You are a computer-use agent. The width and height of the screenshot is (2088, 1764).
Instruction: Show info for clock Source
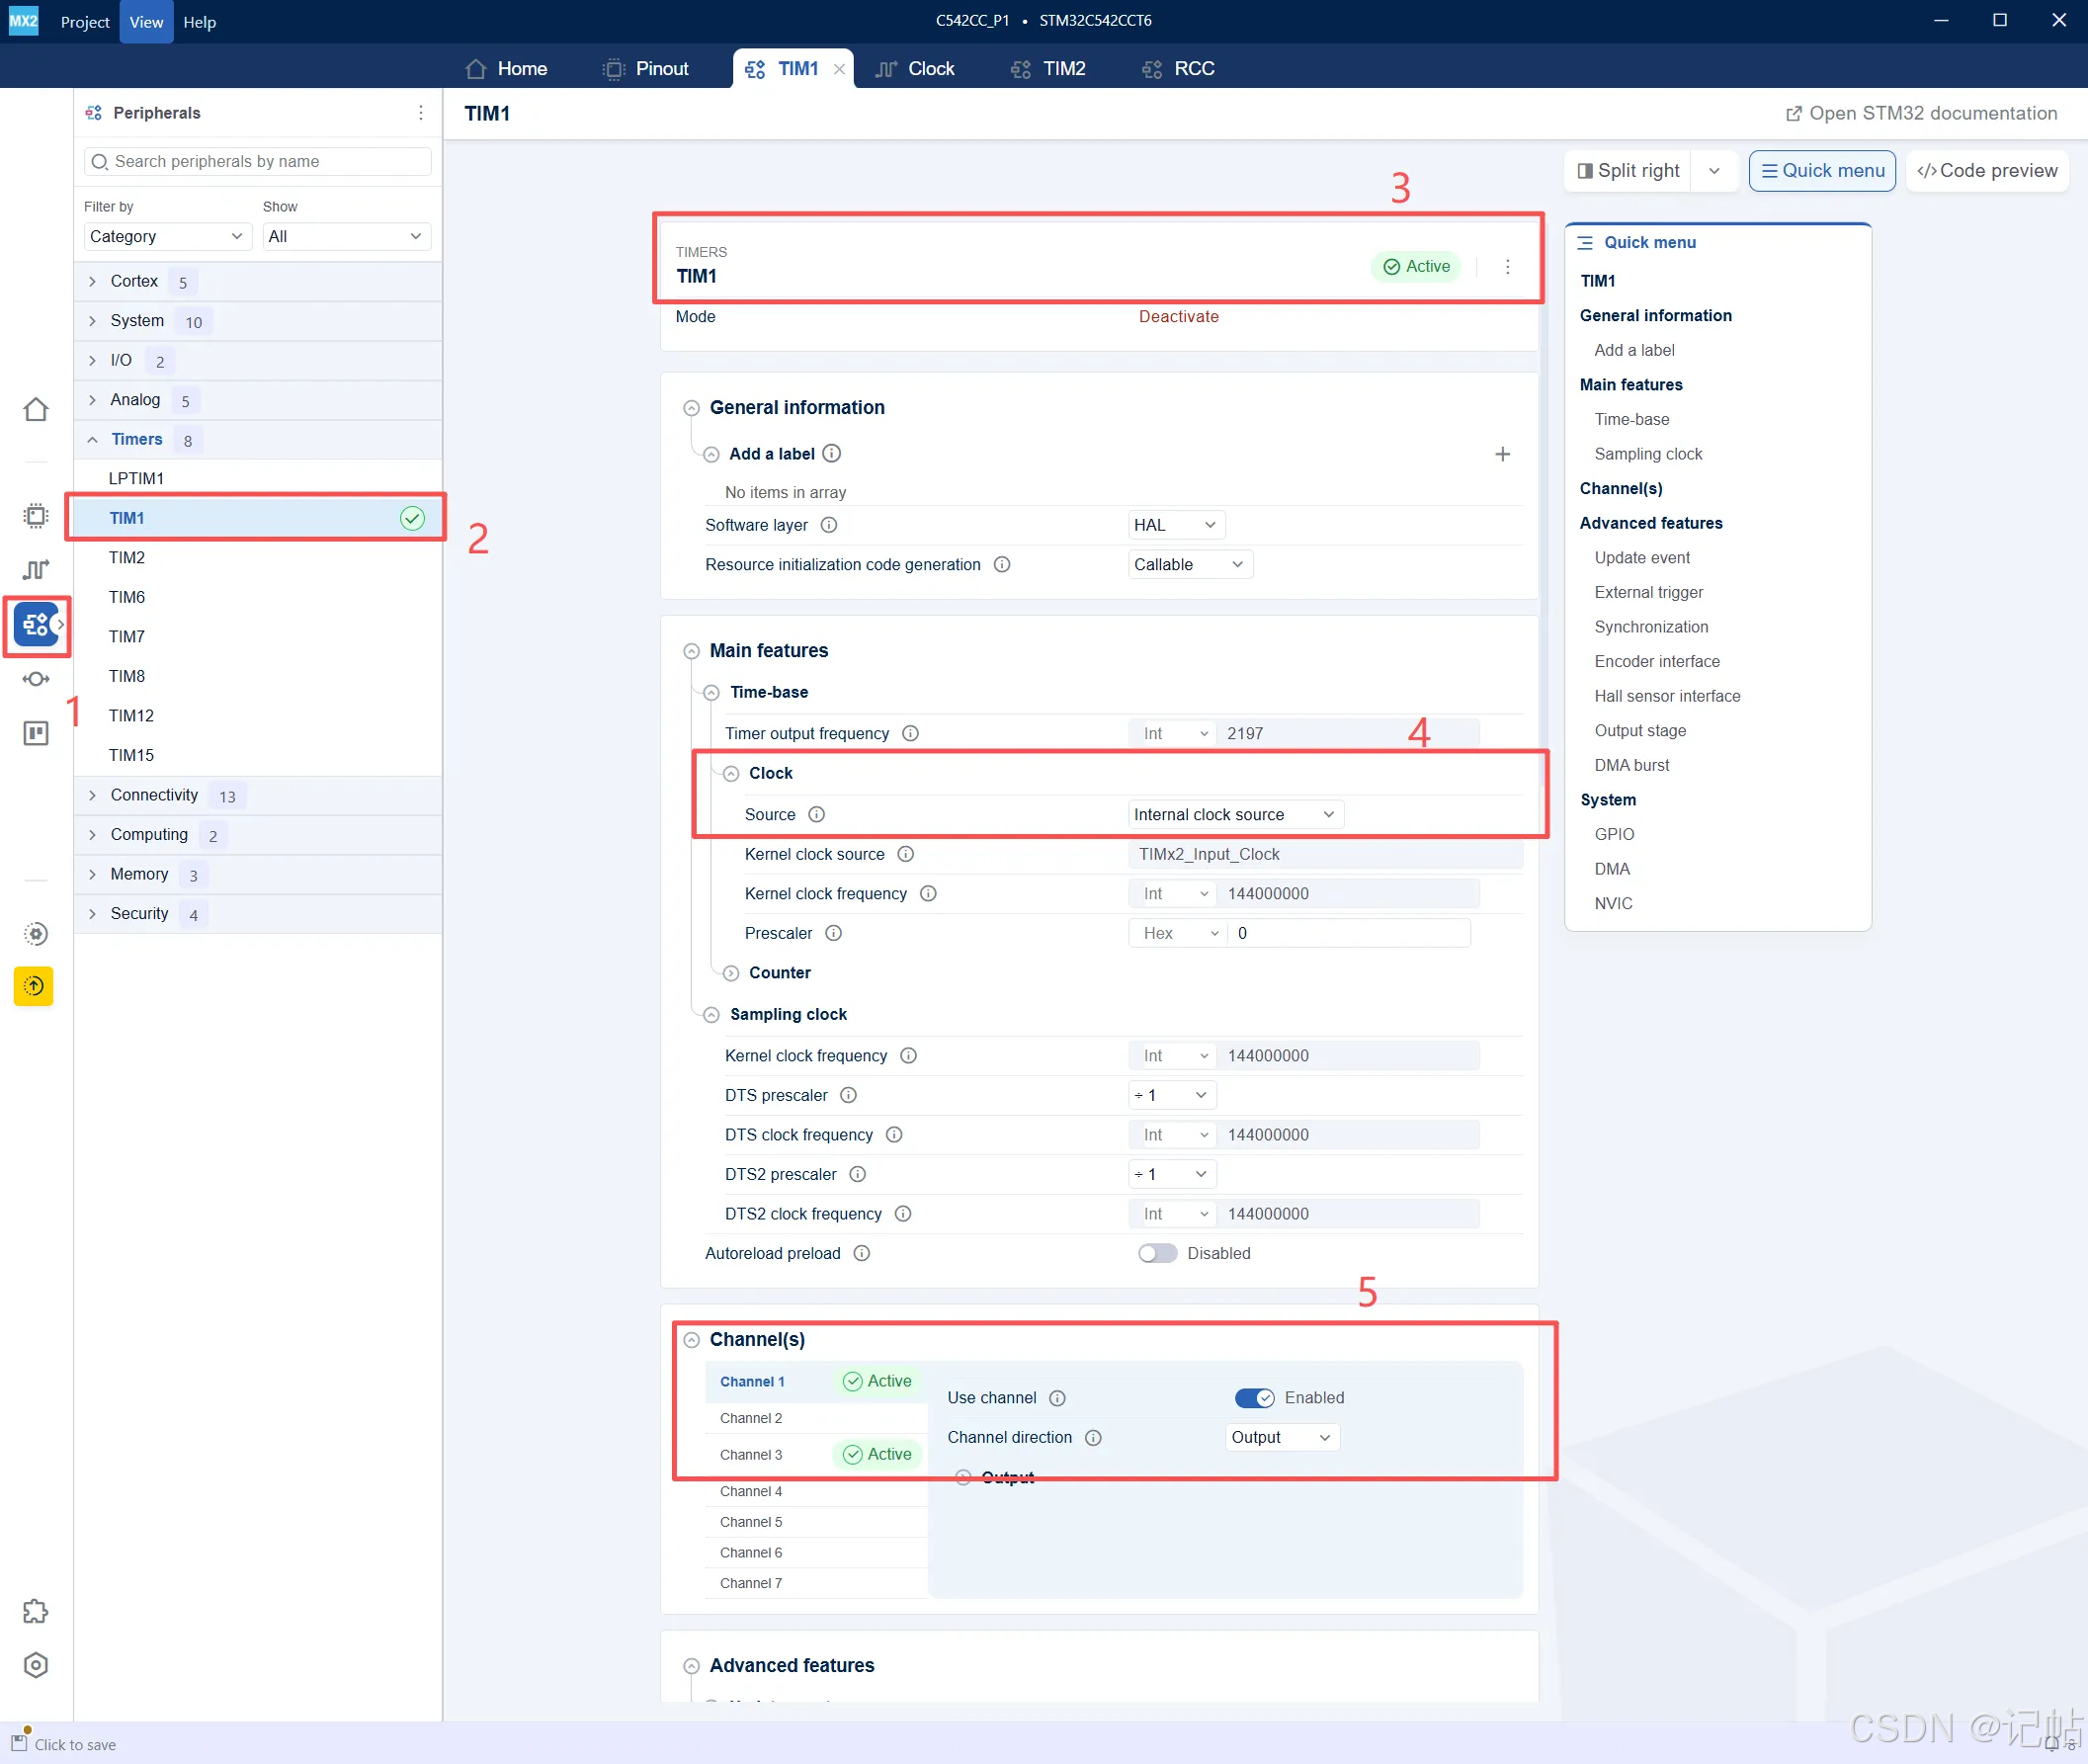pyautogui.click(x=817, y=814)
